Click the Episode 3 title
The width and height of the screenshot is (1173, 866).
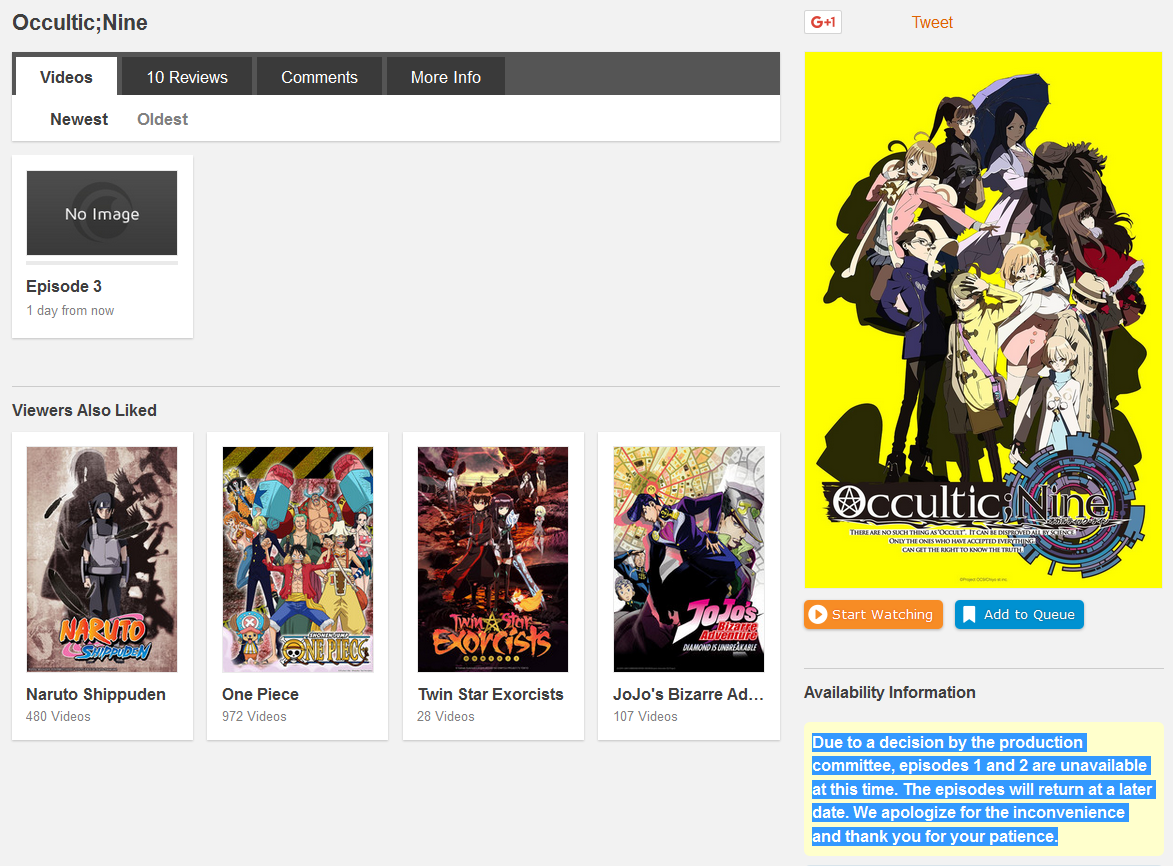64,286
